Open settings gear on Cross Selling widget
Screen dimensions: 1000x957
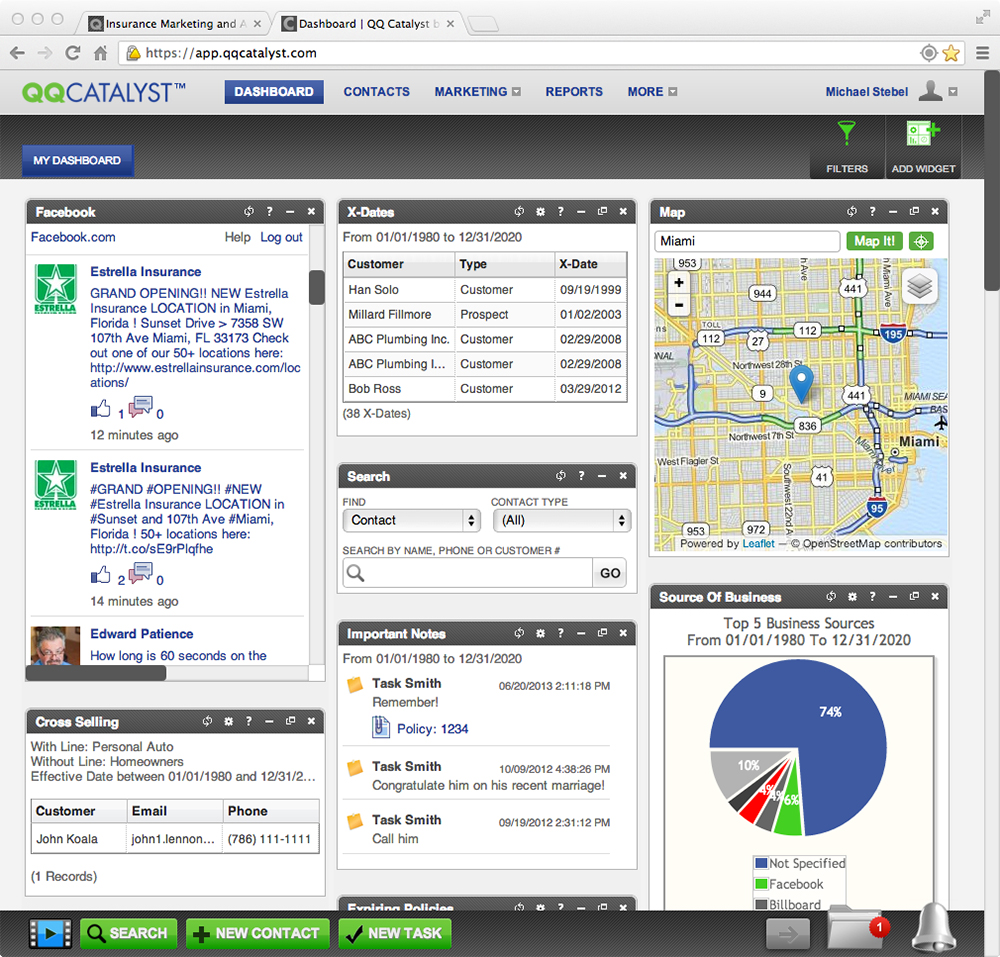click(228, 721)
